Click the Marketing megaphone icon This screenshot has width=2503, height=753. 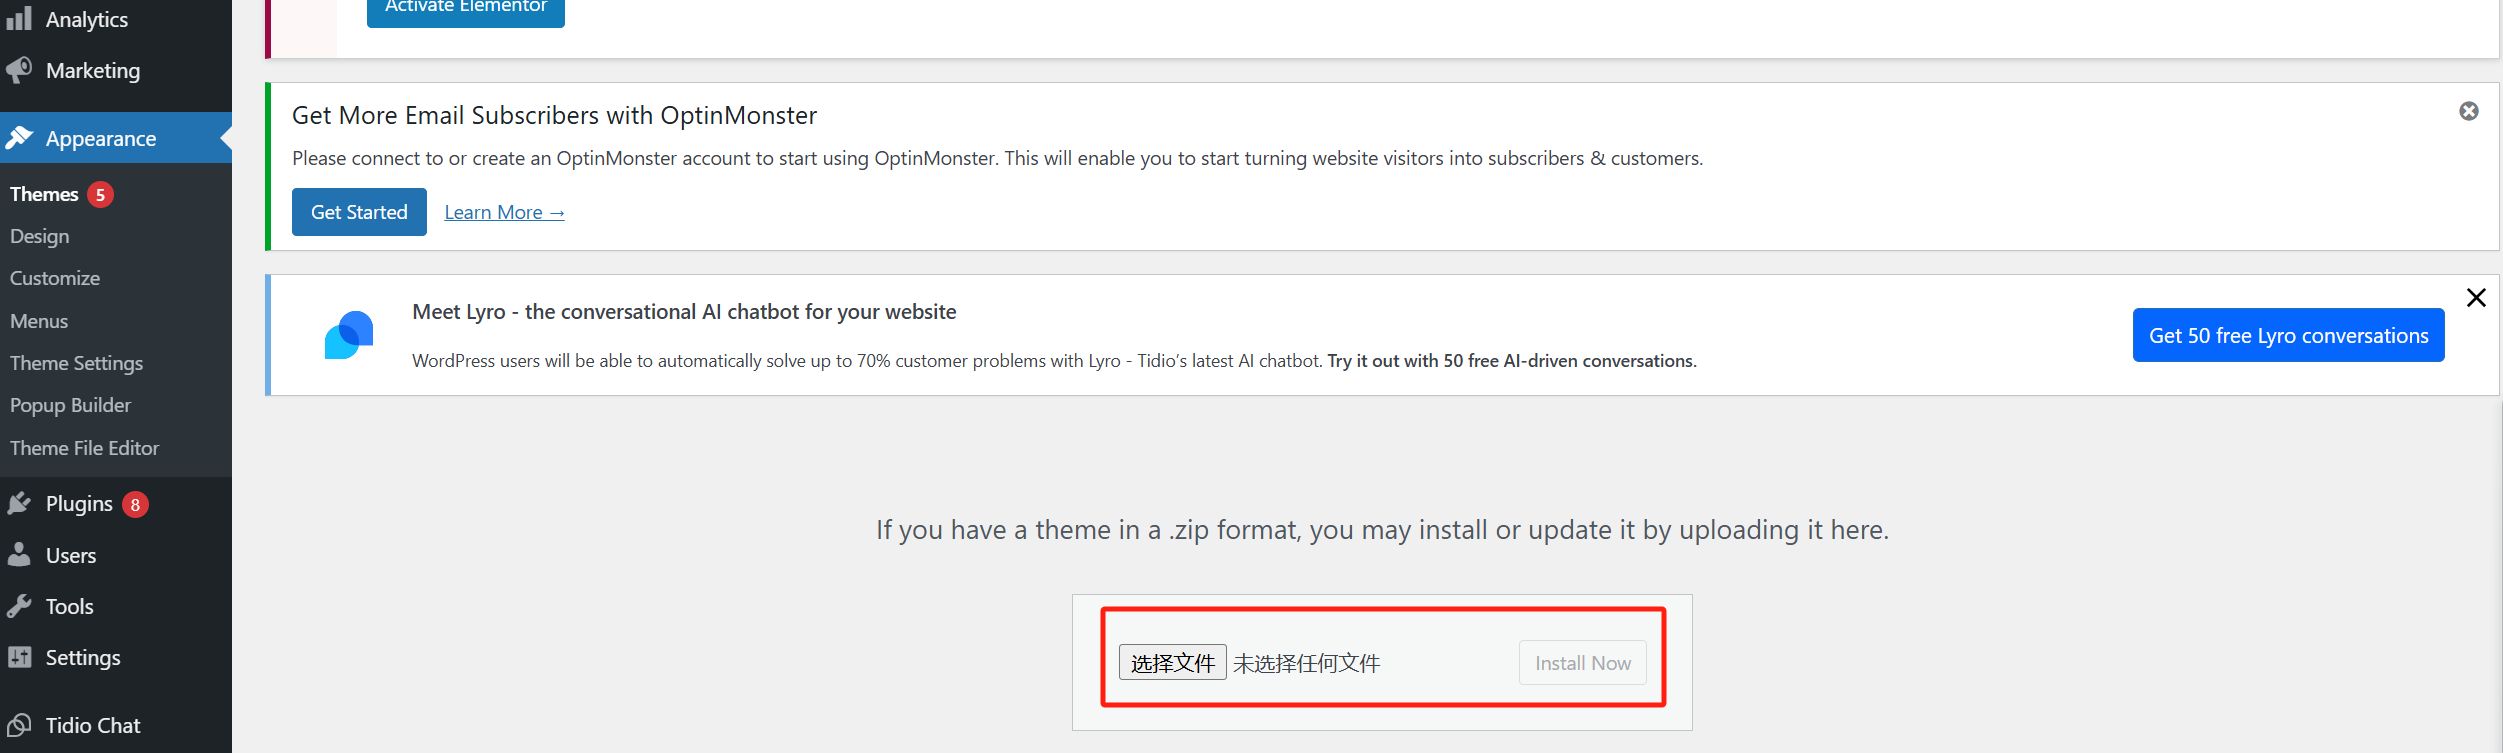tap(19, 70)
